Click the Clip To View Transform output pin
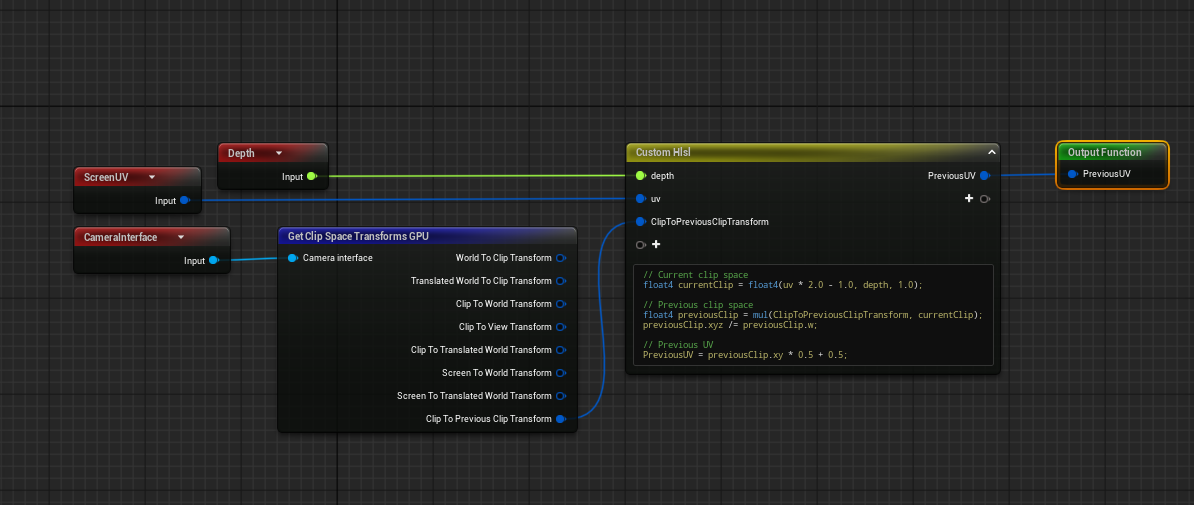 561,327
